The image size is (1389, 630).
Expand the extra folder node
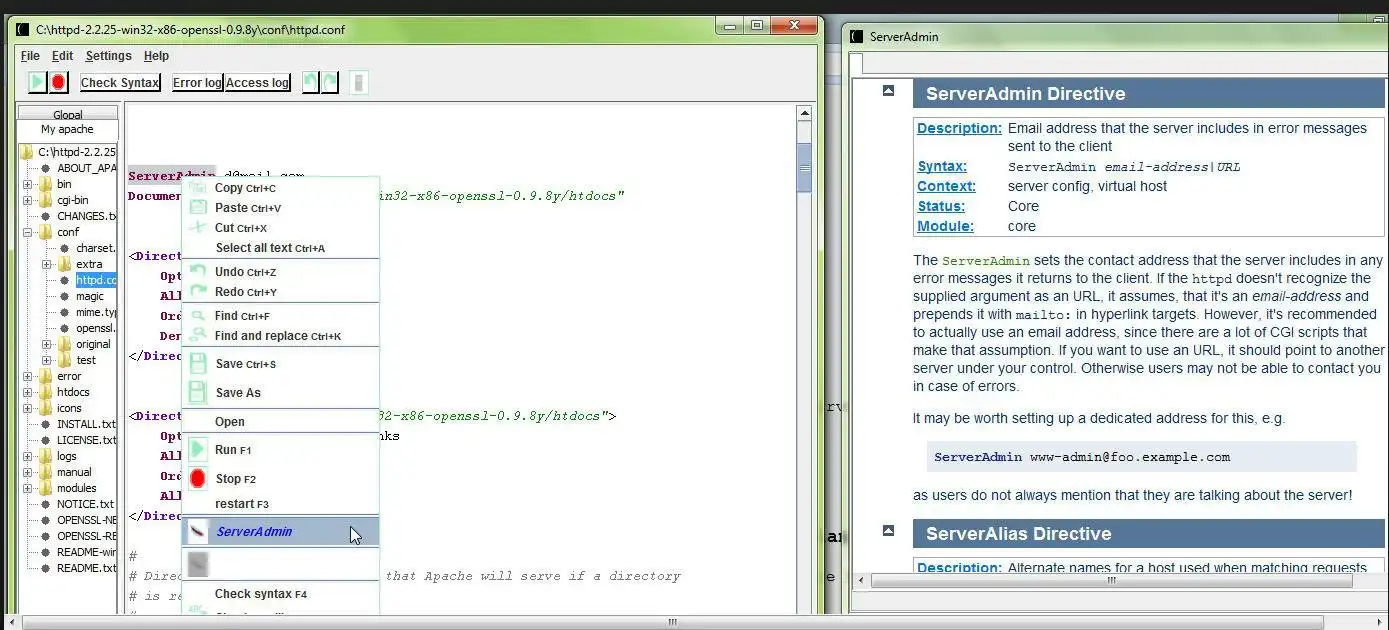tap(47, 264)
